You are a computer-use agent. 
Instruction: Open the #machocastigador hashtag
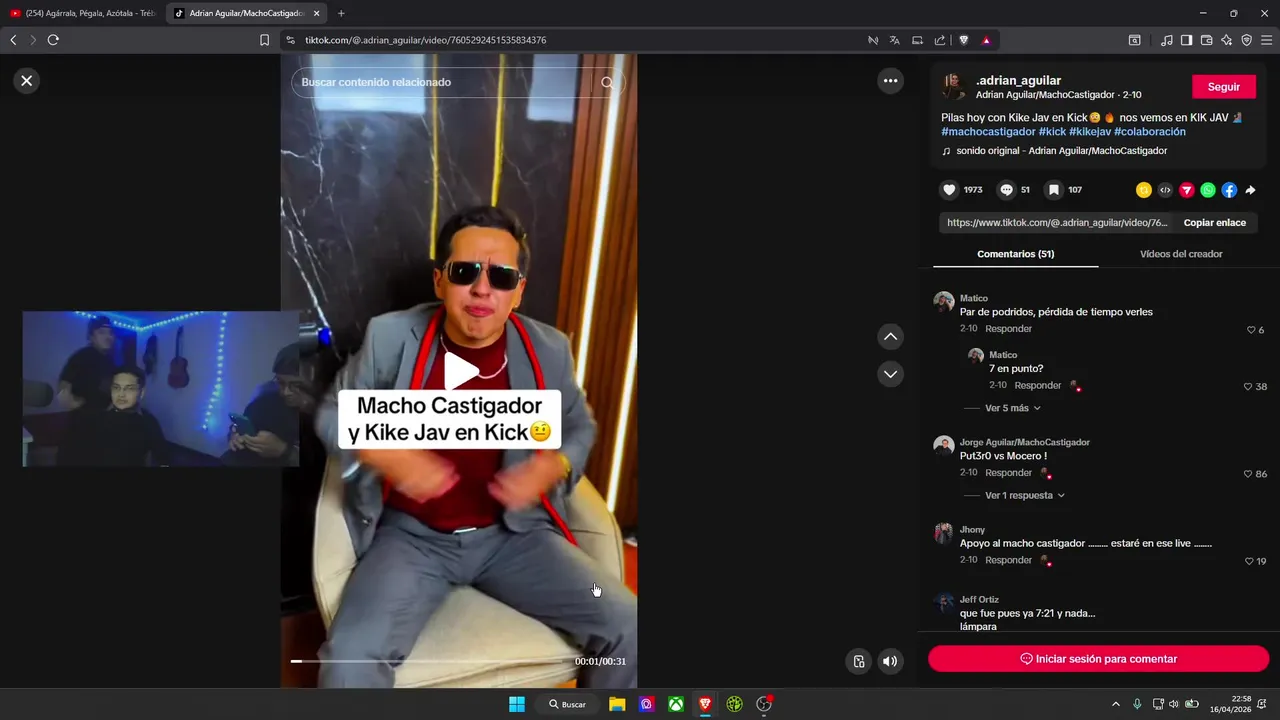(988, 132)
